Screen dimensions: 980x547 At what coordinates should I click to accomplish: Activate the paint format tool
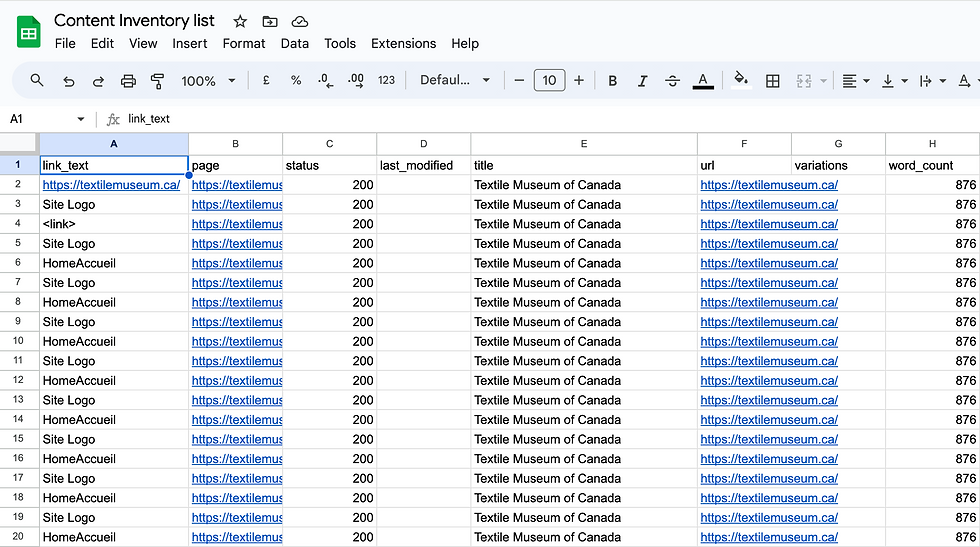tap(158, 81)
